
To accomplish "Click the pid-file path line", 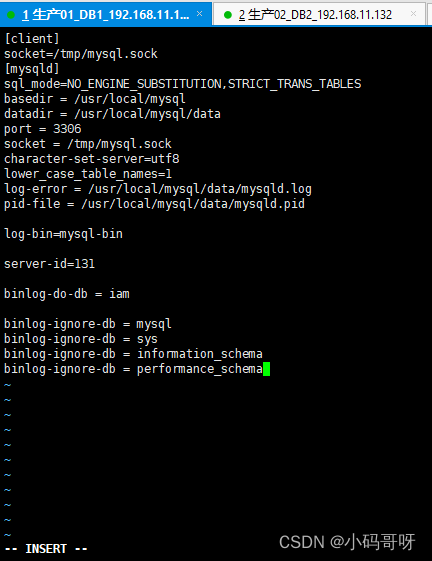I will tap(154, 204).
